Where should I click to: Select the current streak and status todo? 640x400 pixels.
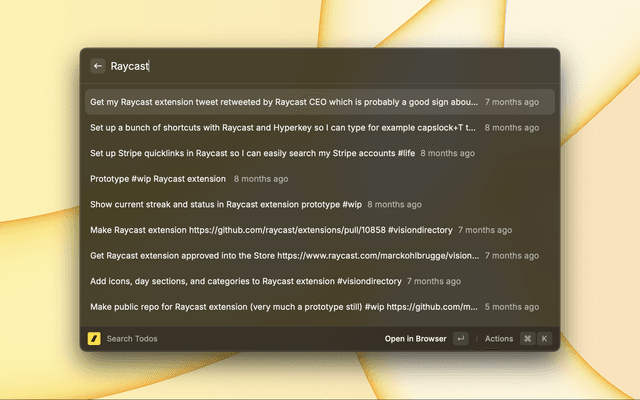[x=226, y=204]
